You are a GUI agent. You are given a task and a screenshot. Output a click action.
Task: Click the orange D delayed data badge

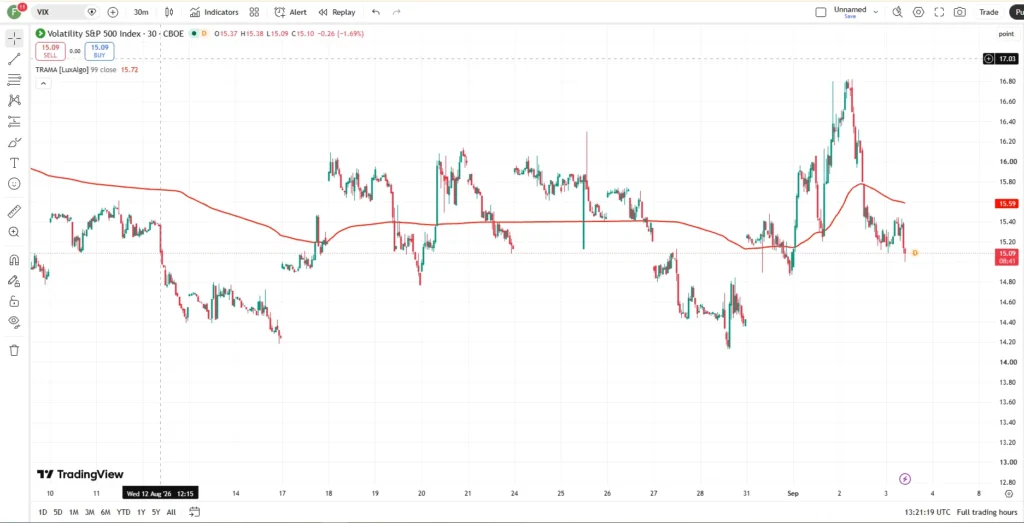pos(204,33)
